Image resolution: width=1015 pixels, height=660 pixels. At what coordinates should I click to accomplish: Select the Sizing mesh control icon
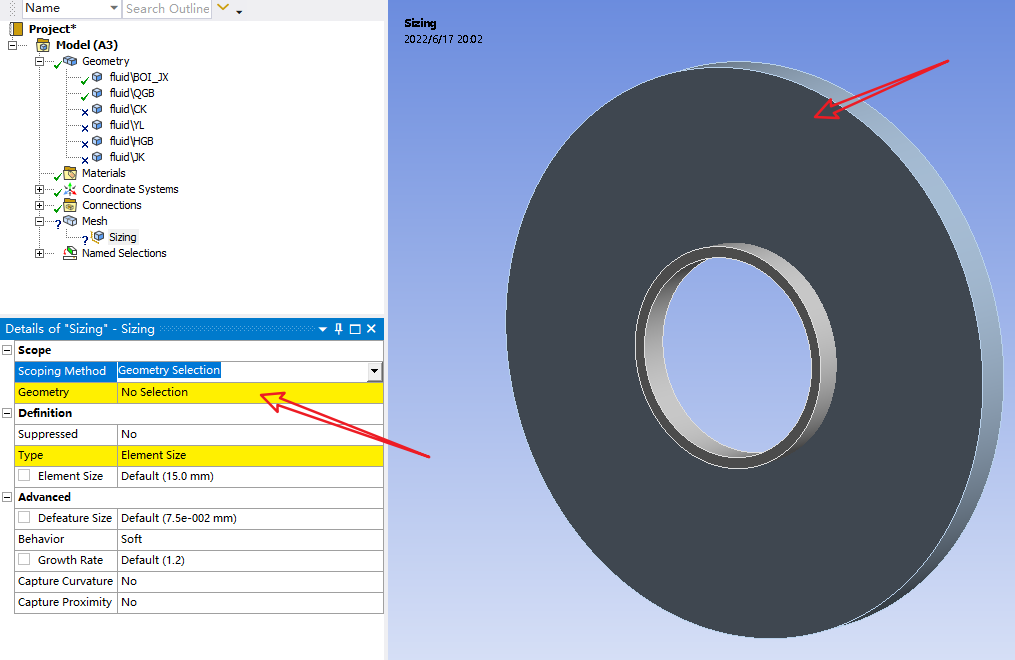click(x=98, y=237)
